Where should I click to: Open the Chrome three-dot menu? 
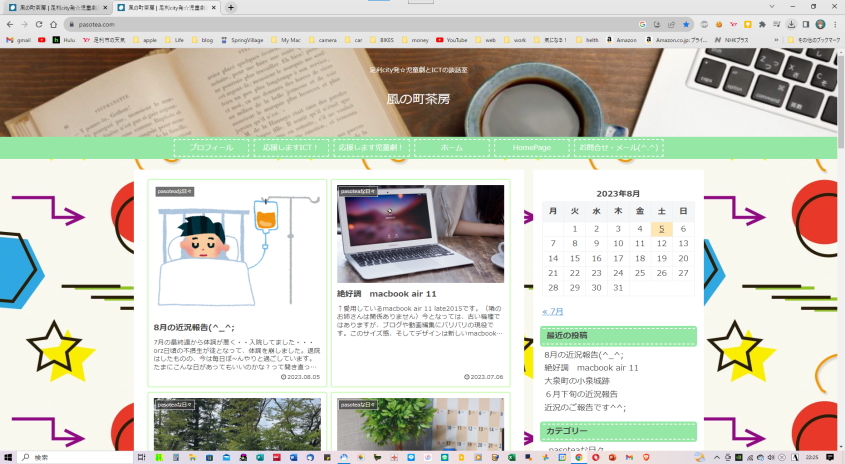834,24
